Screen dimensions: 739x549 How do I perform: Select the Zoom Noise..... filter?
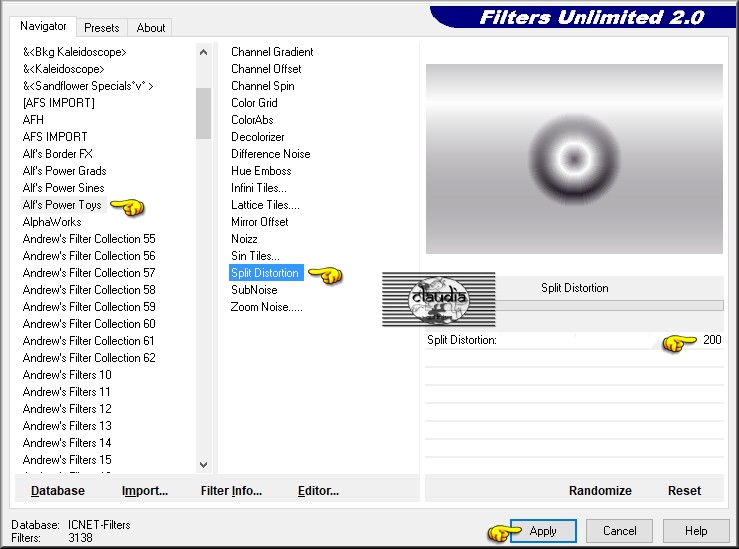click(x=266, y=307)
